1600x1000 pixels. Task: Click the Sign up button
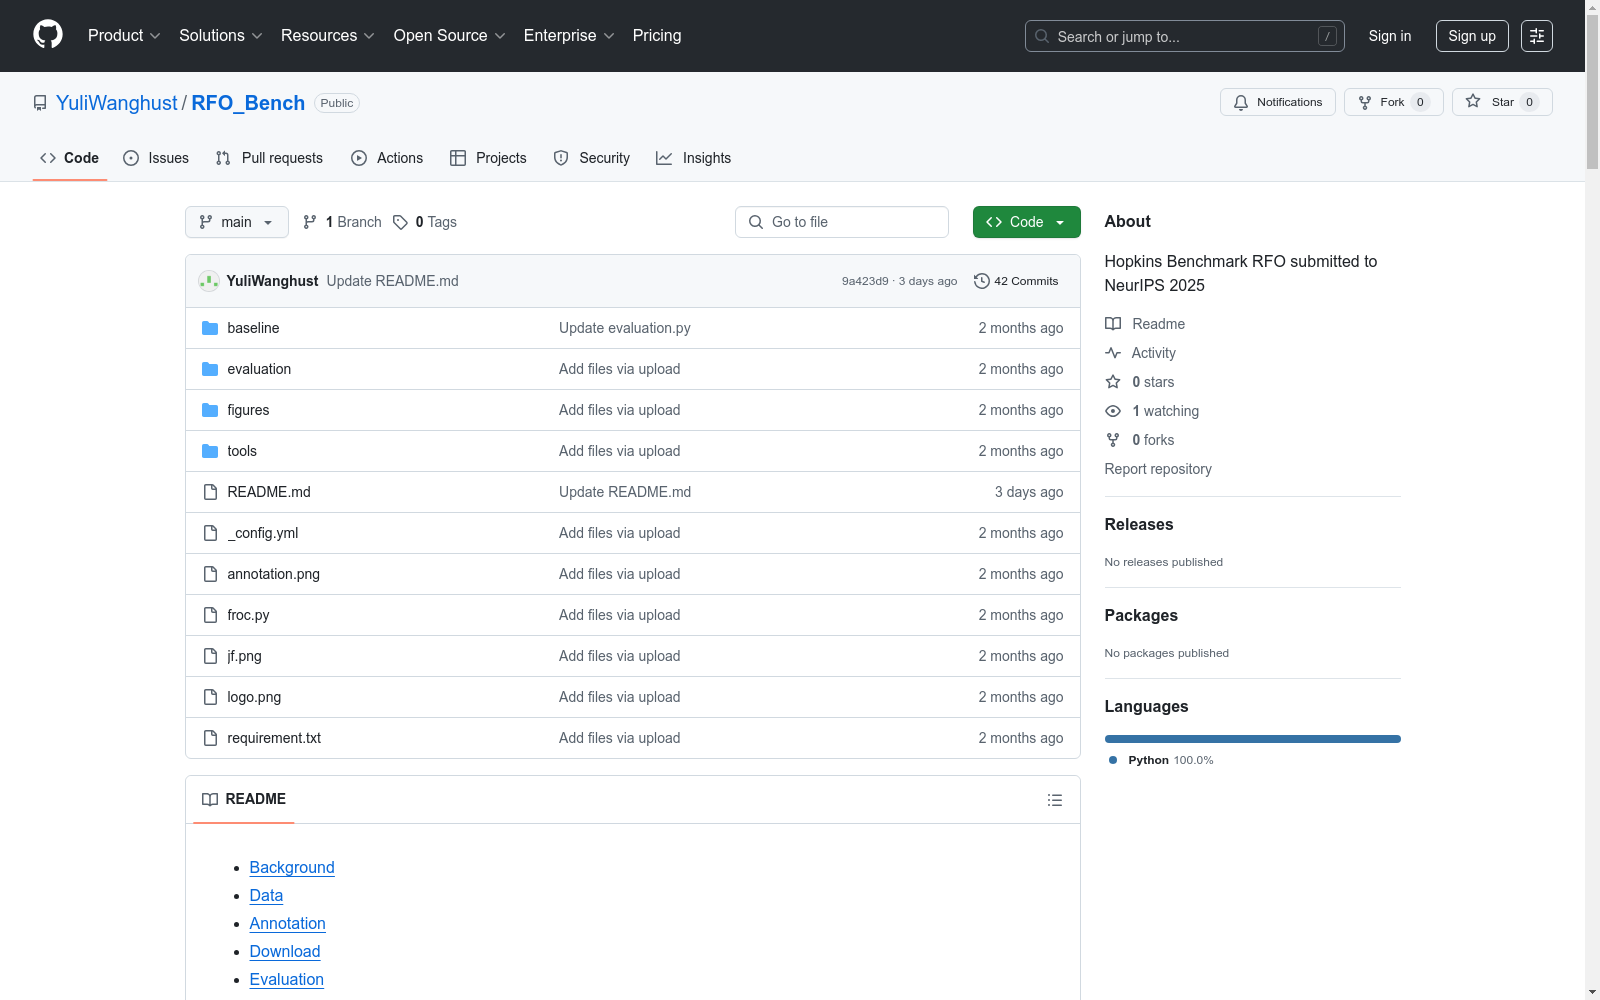point(1472,36)
